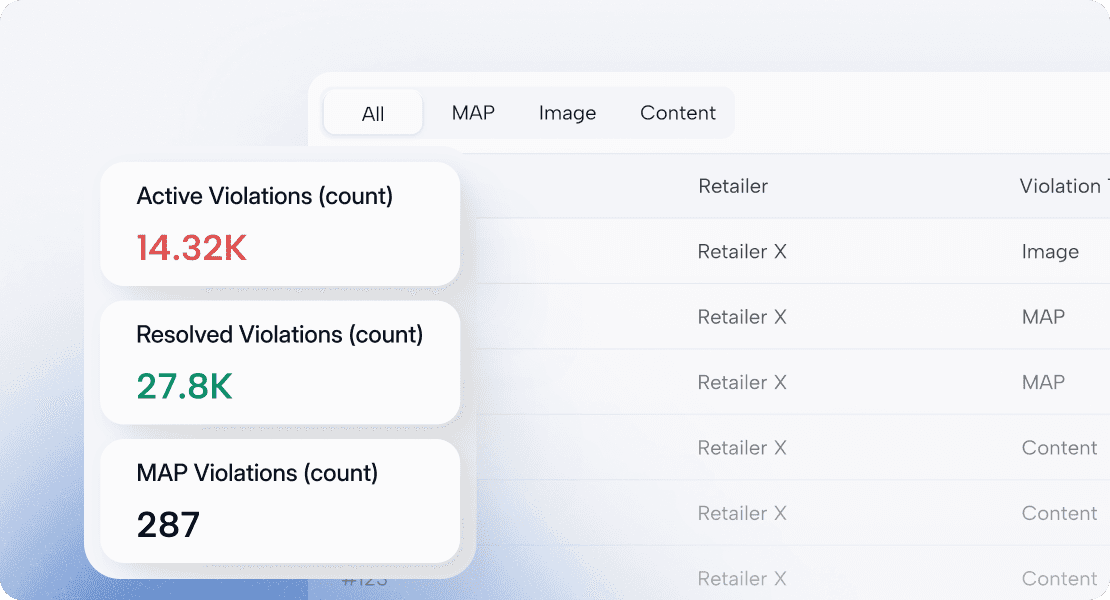Open the Content filter tab
Image resolution: width=1110 pixels, height=600 pixels.
coord(677,112)
